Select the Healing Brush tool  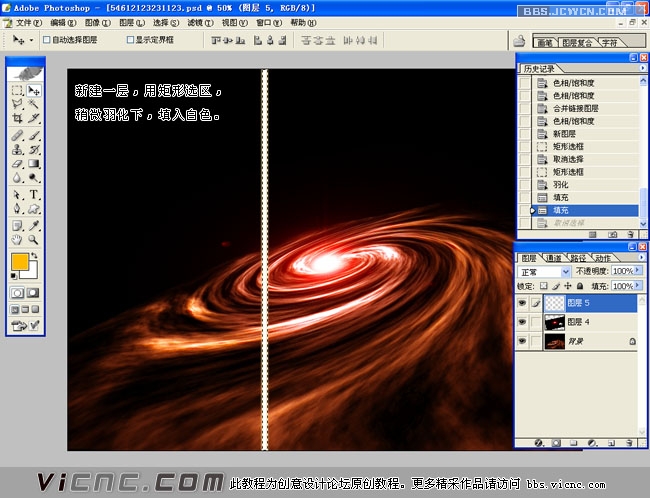tap(17, 135)
